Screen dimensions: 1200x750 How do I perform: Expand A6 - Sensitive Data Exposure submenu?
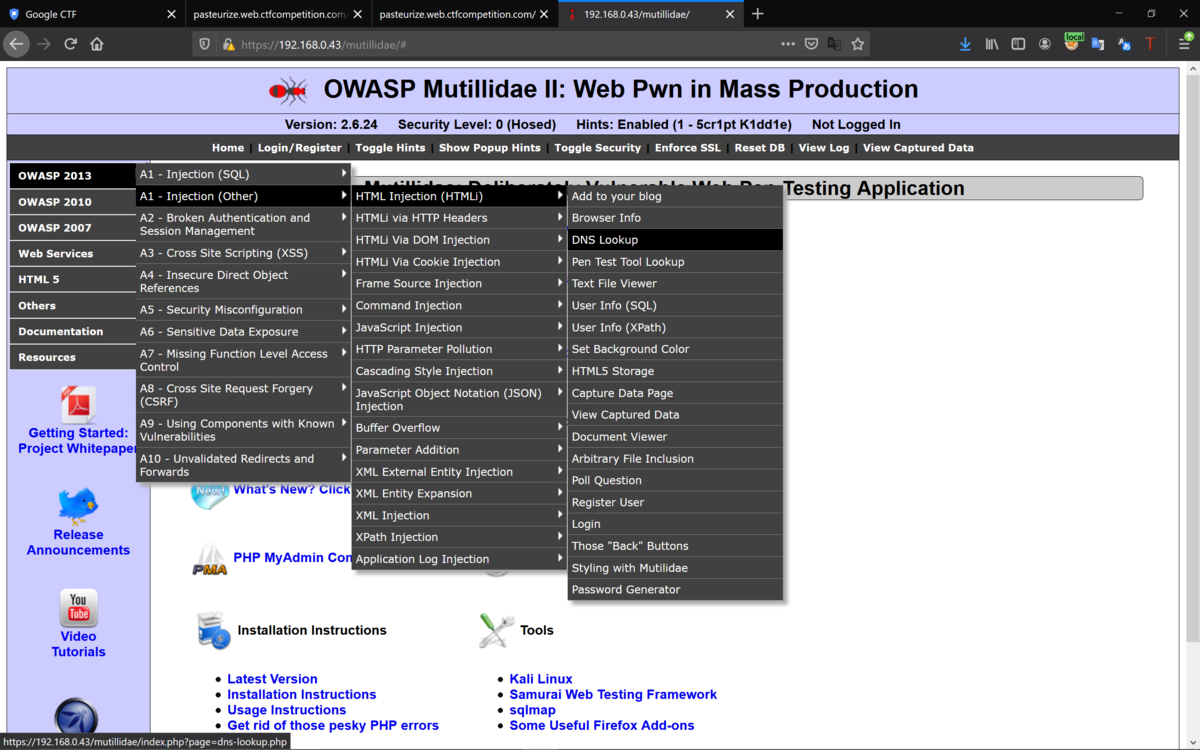pyautogui.click(x=243, y=332)
